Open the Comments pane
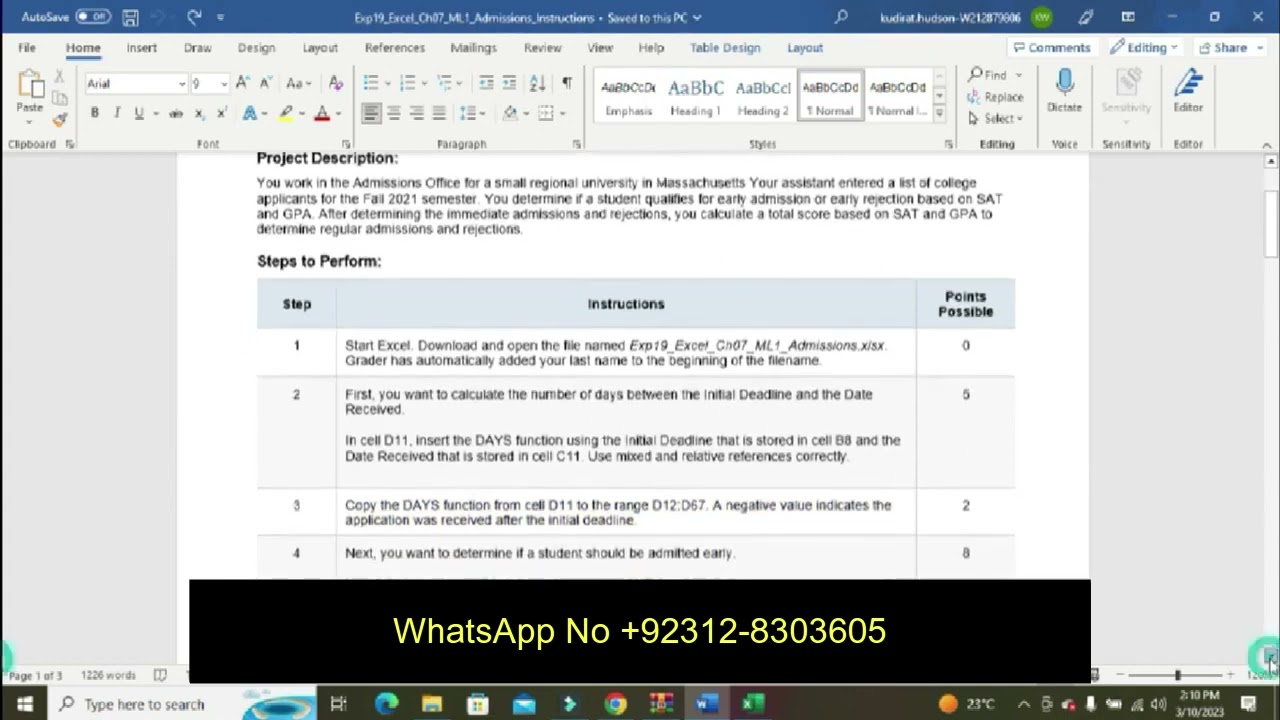The image size is (1280, 720). click(1051, 47)
